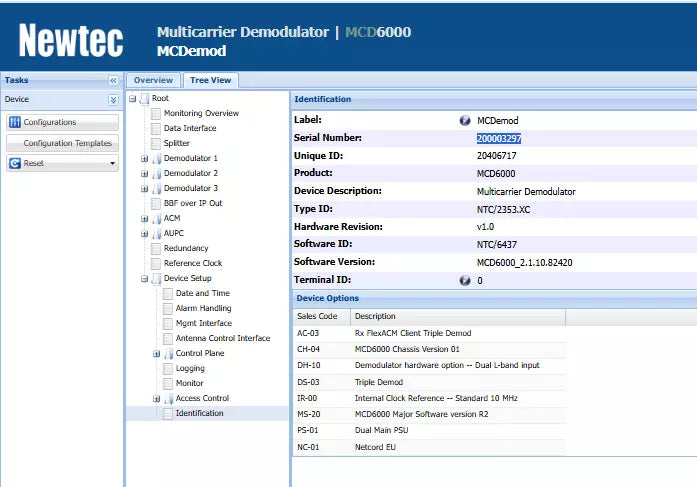Open Redundancy tree item

[186, 248]
